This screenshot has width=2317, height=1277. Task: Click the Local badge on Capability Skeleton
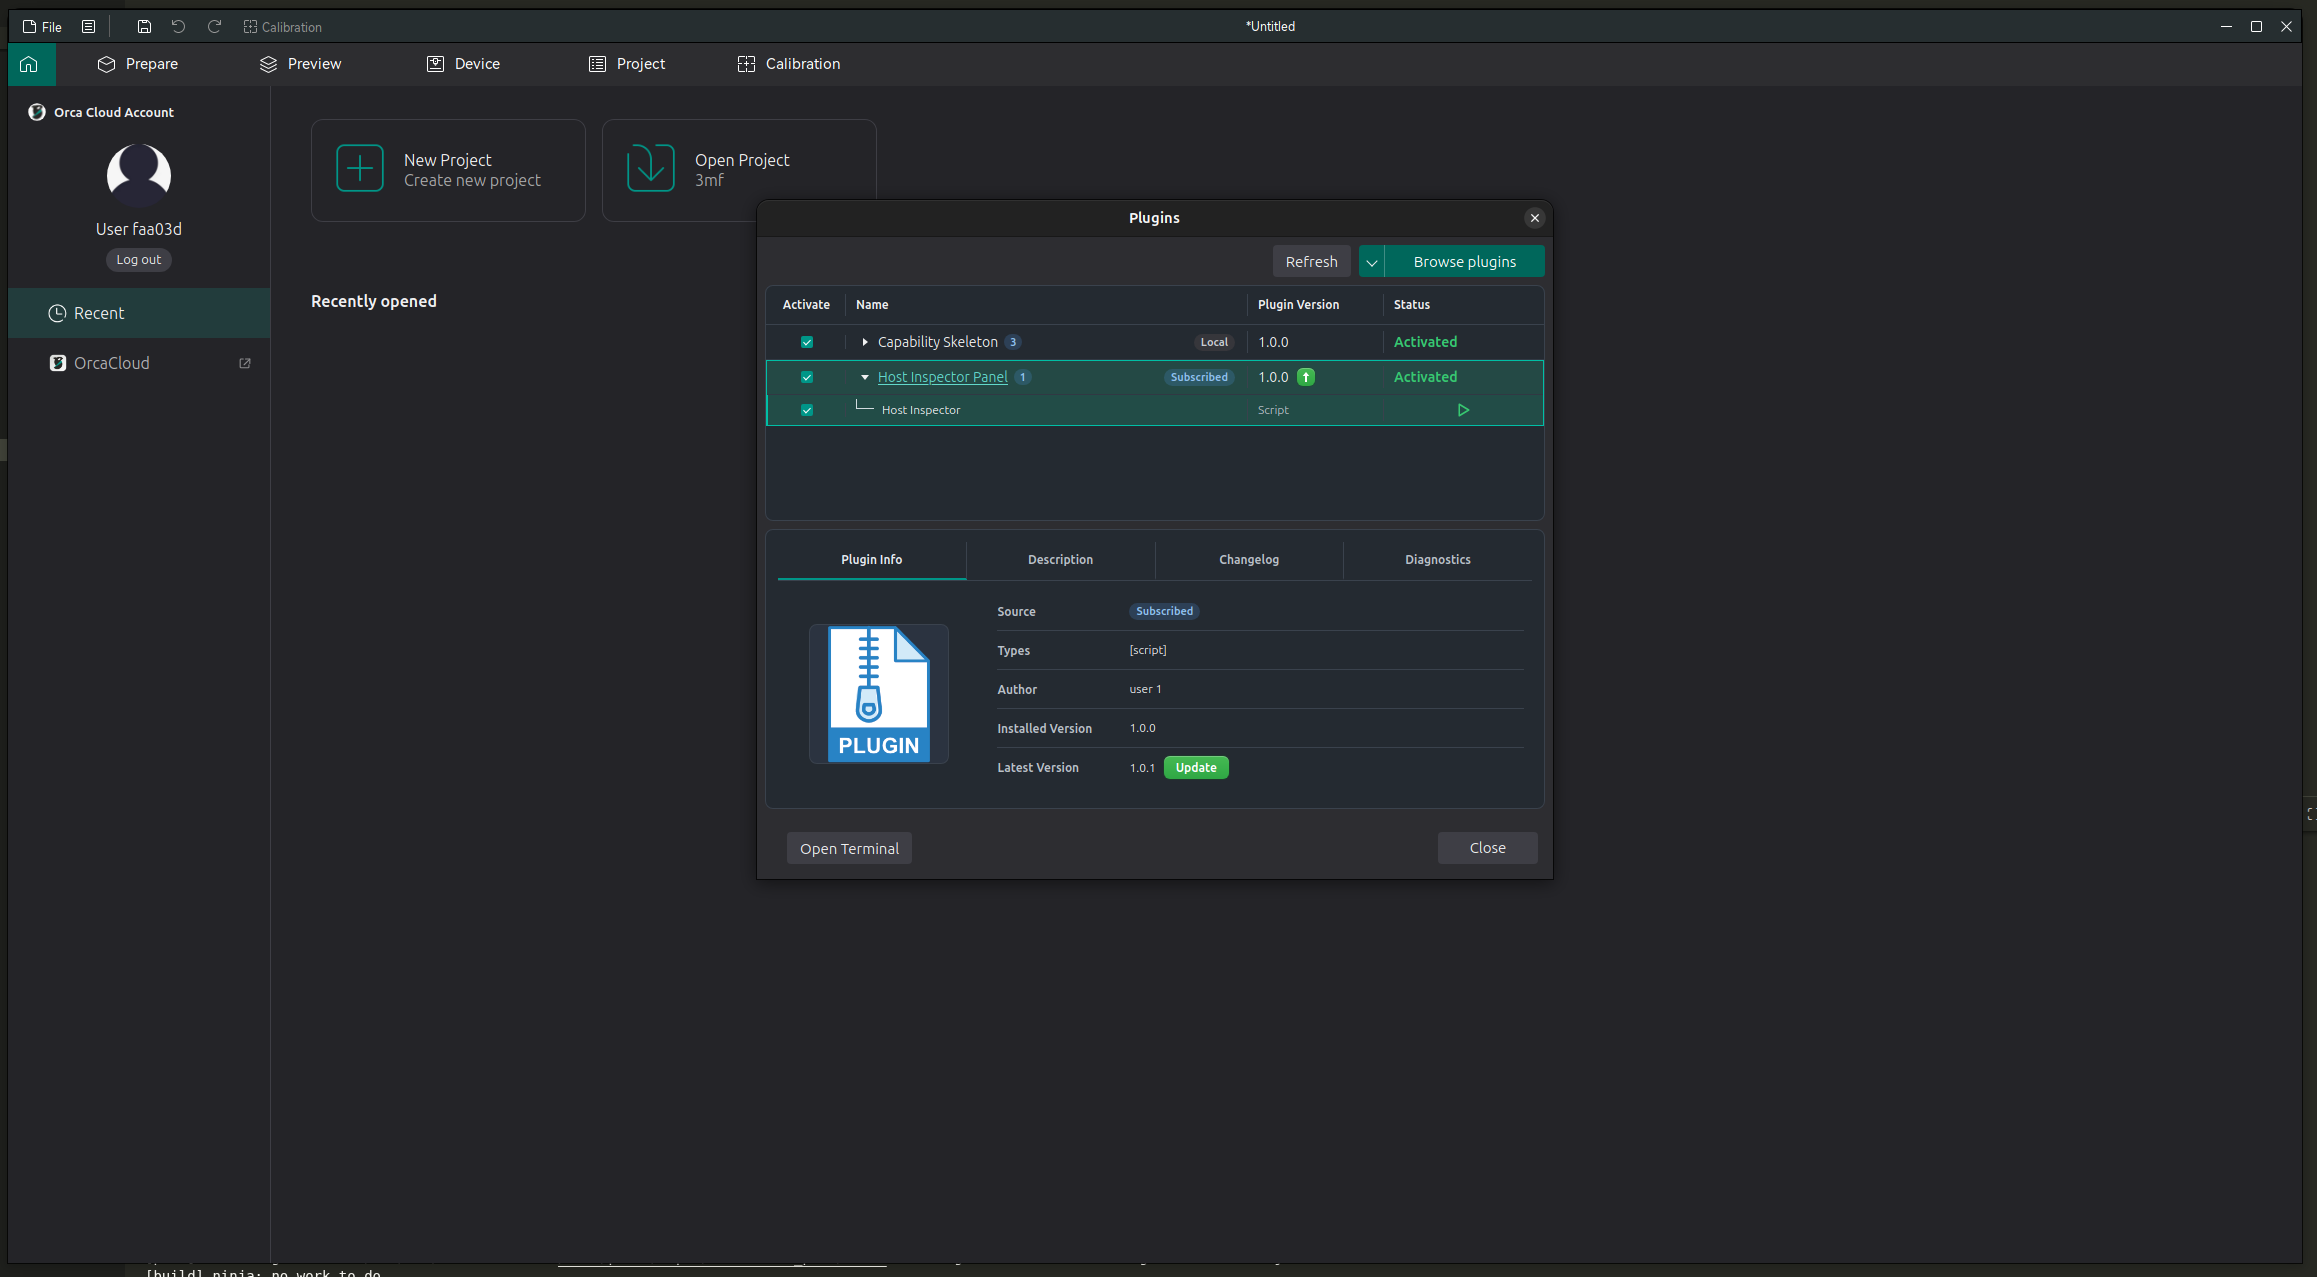tap(1214, 342)
